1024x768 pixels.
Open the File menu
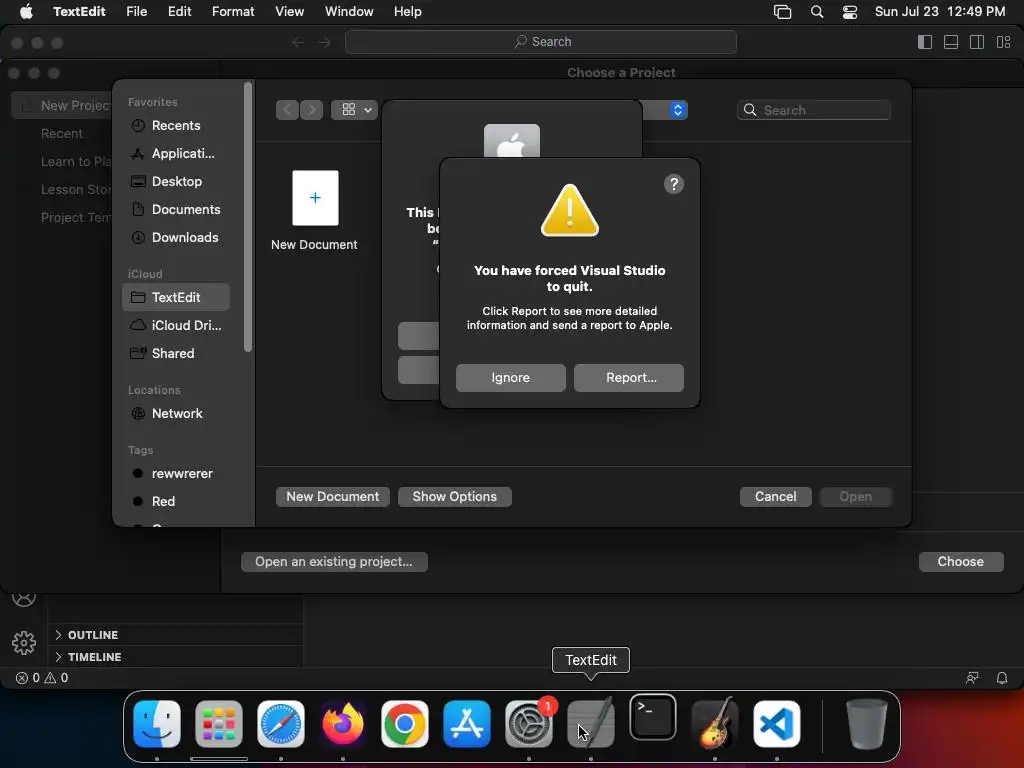(x=136, y=11)
